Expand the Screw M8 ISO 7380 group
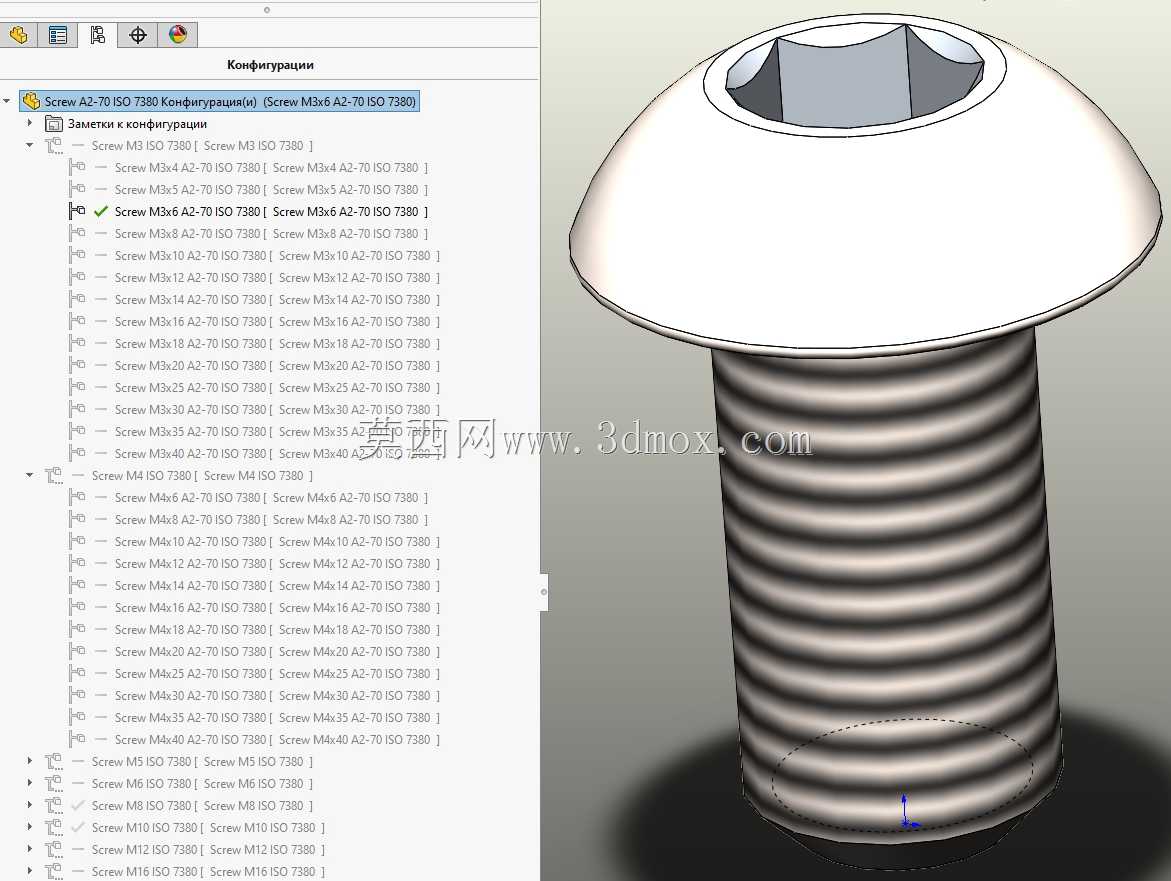The image size is (1171, 881). tap(30, 805)
